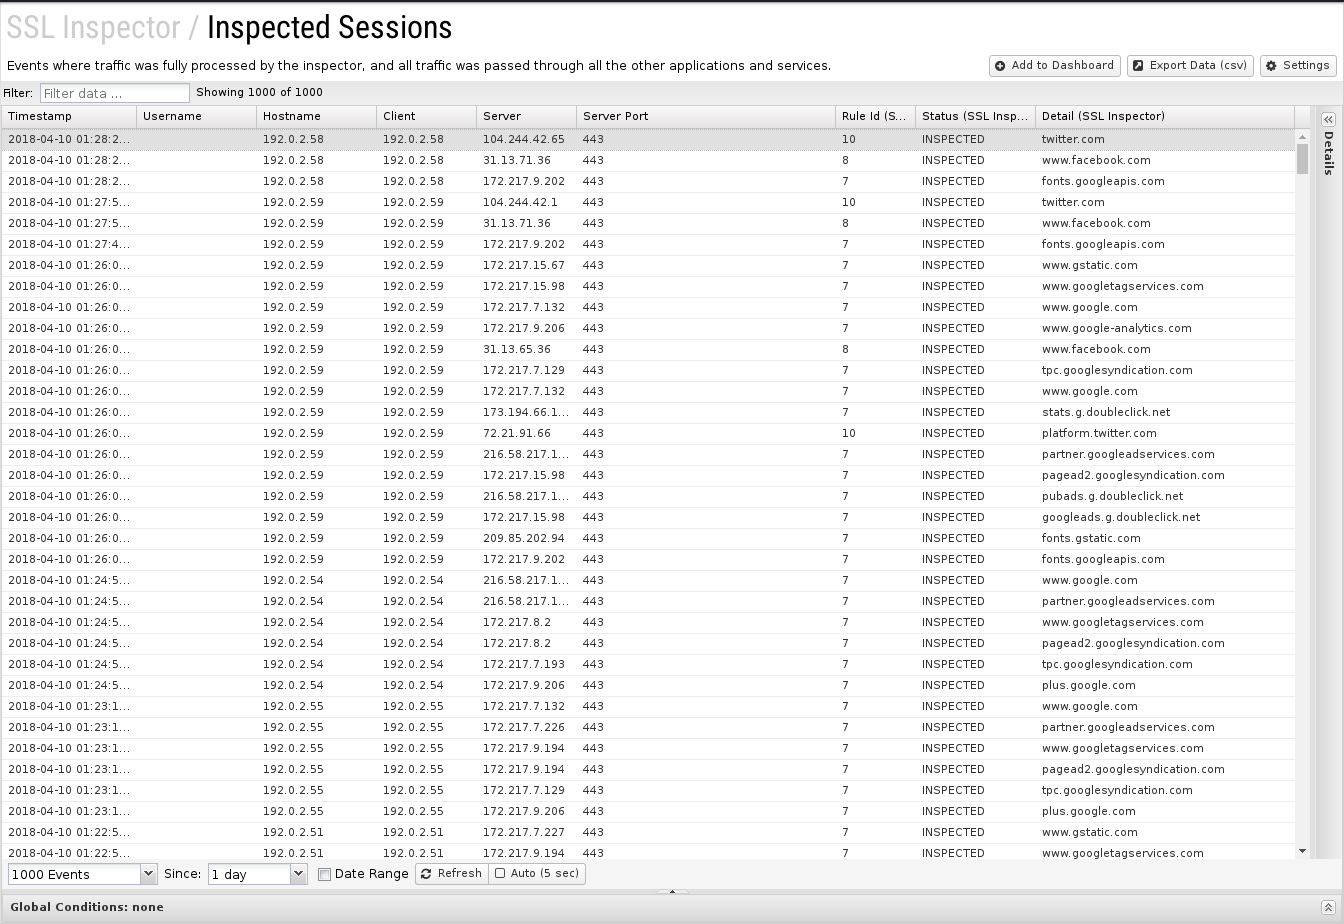1344x924 pixels.
Task: Click server IP 104.244.42.65
Action: click(523, 139)
